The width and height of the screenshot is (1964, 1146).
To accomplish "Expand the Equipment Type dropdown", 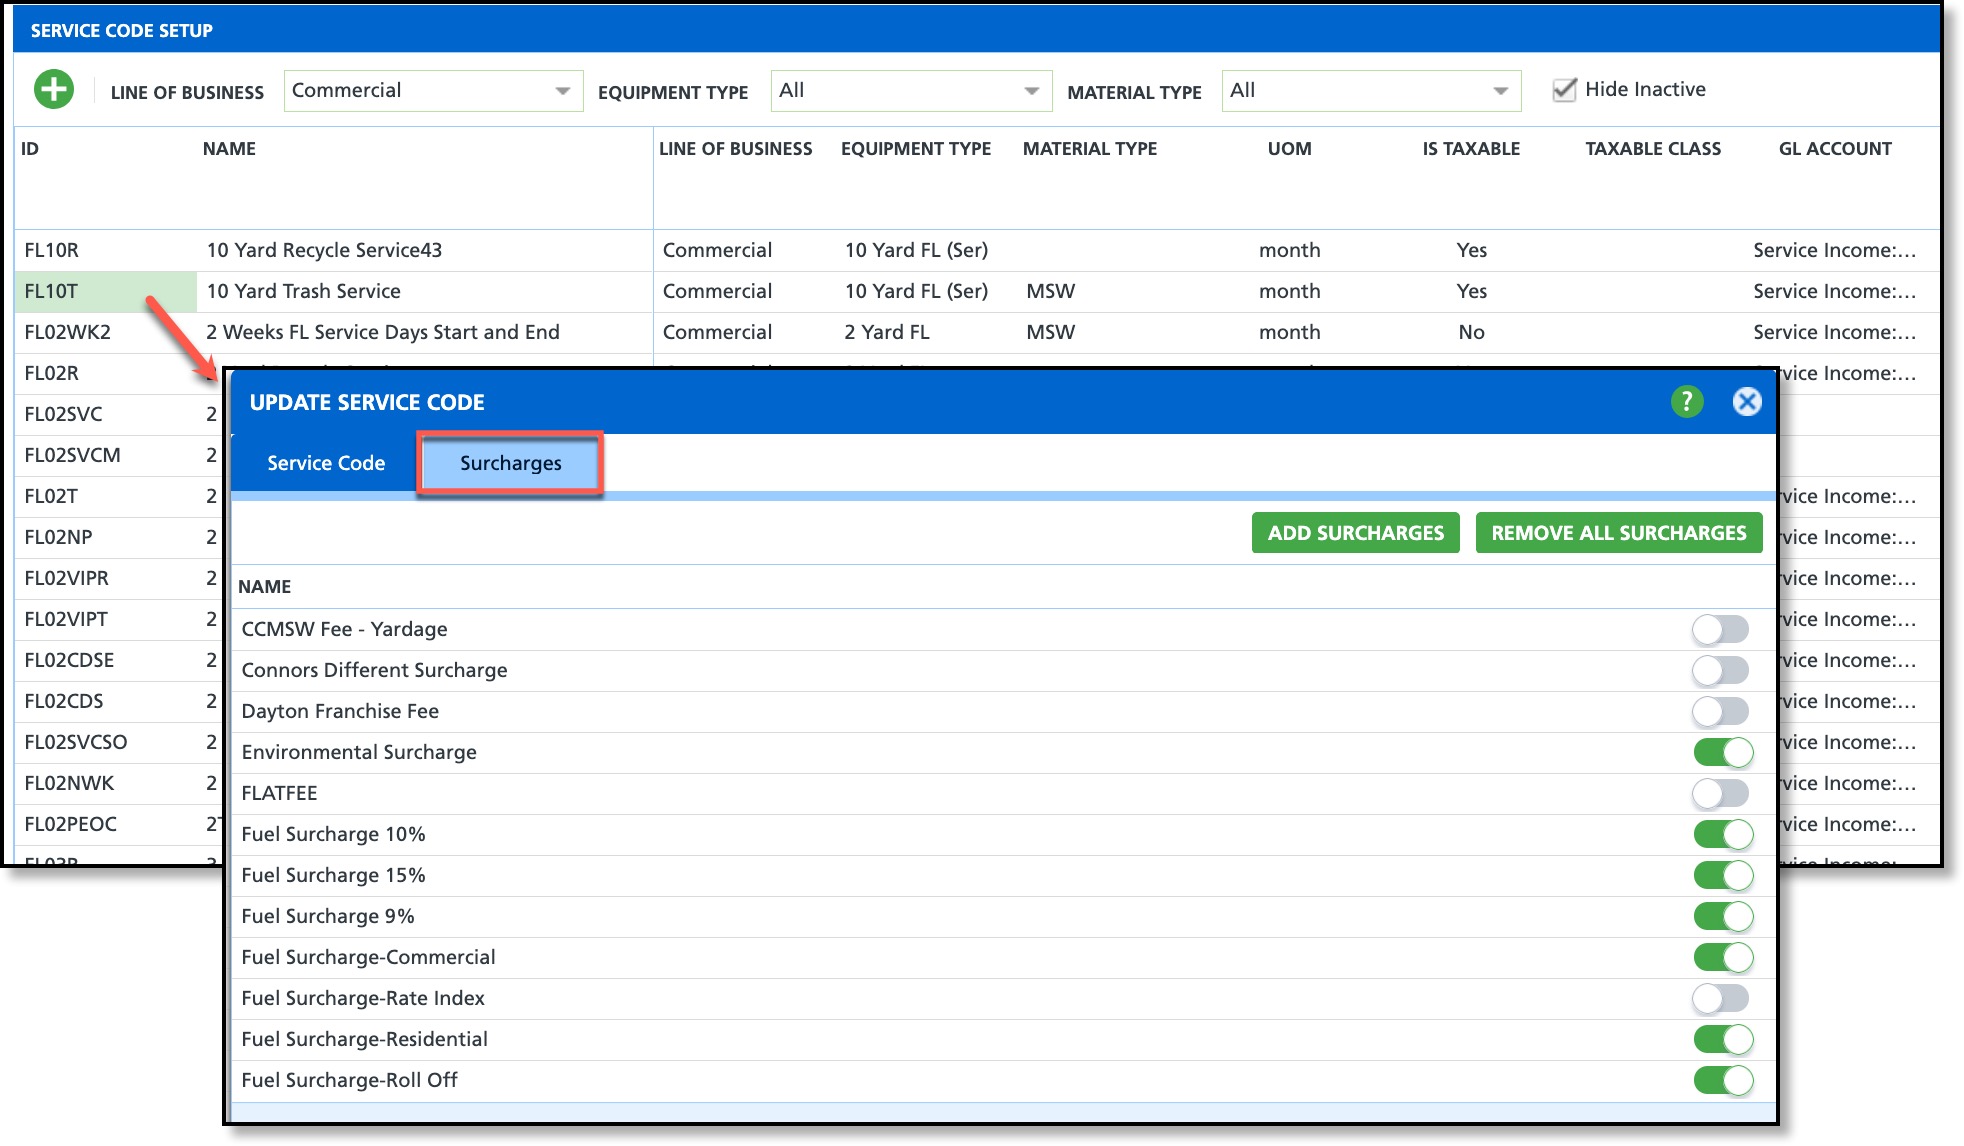I will 910,91.
